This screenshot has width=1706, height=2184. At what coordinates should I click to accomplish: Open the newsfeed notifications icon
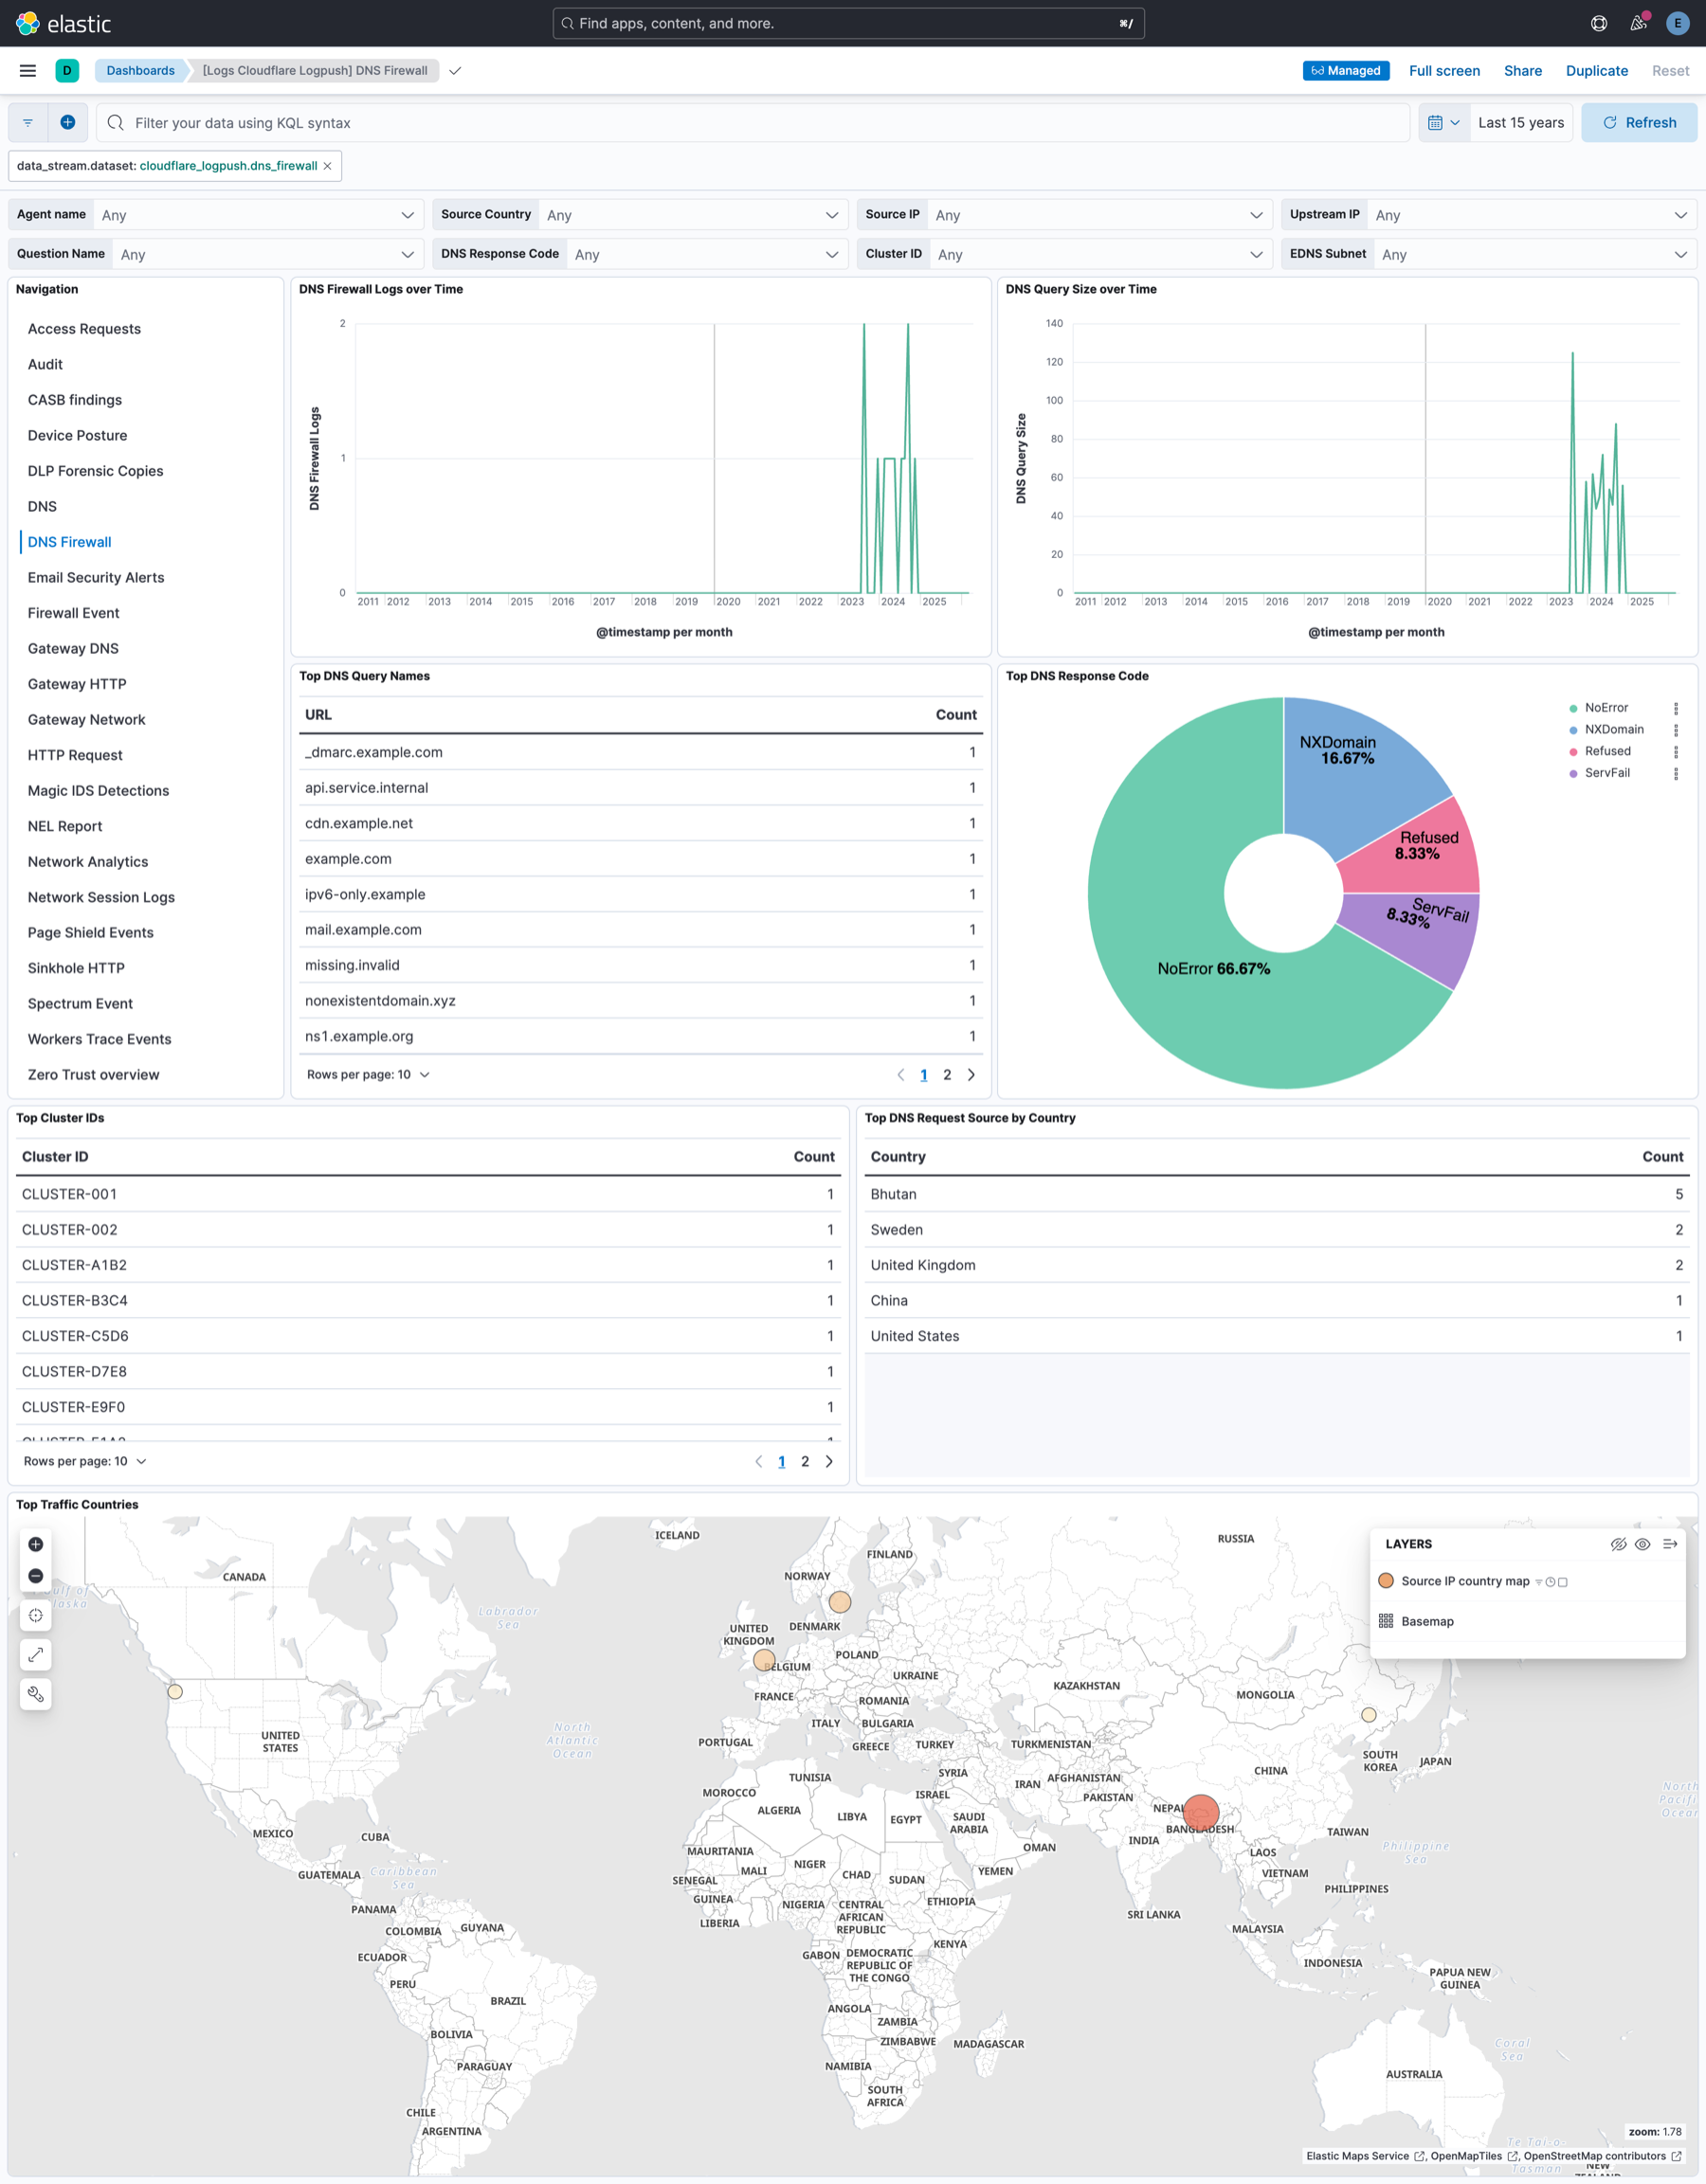click(1638, 23)
